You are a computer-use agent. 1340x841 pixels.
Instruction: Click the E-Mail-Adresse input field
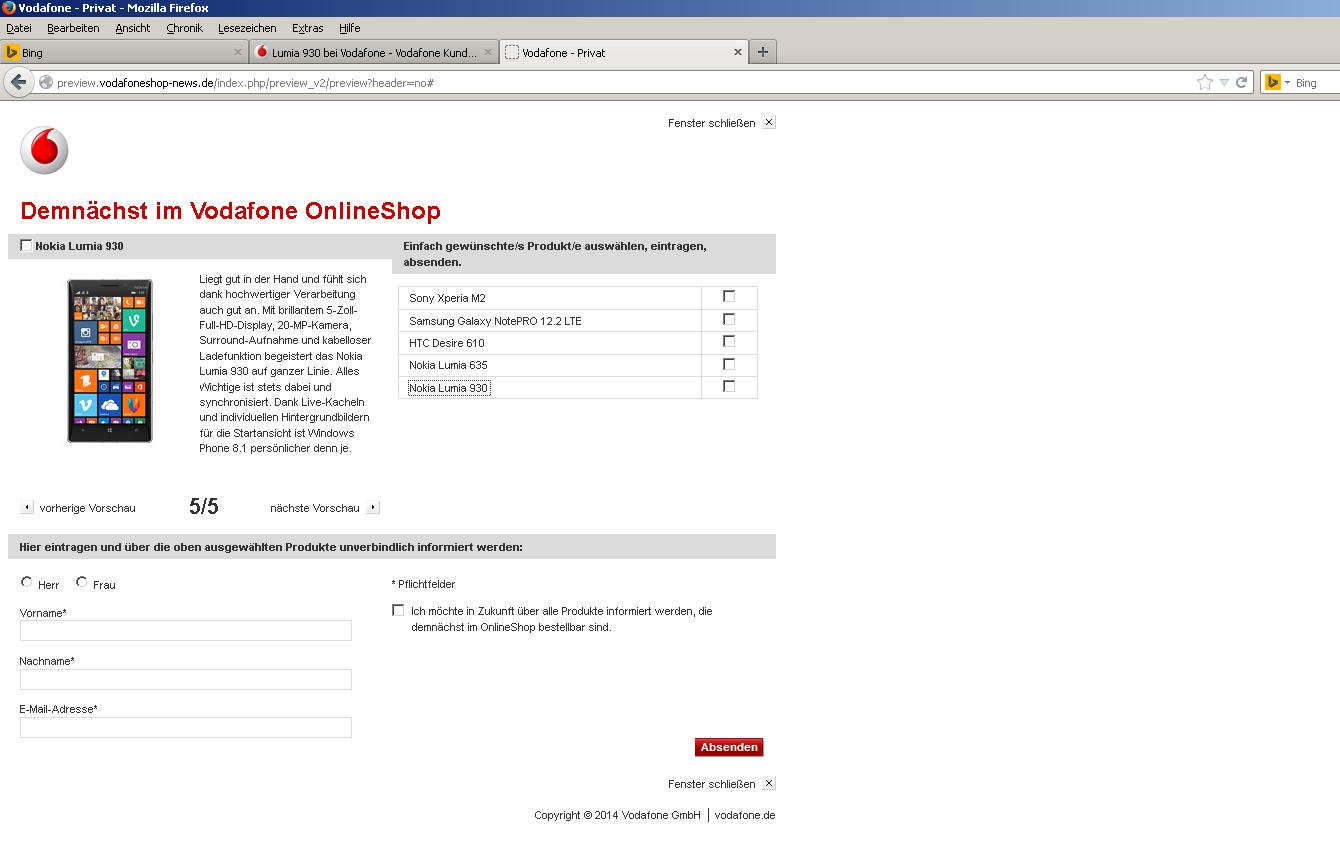pos(186,727)
